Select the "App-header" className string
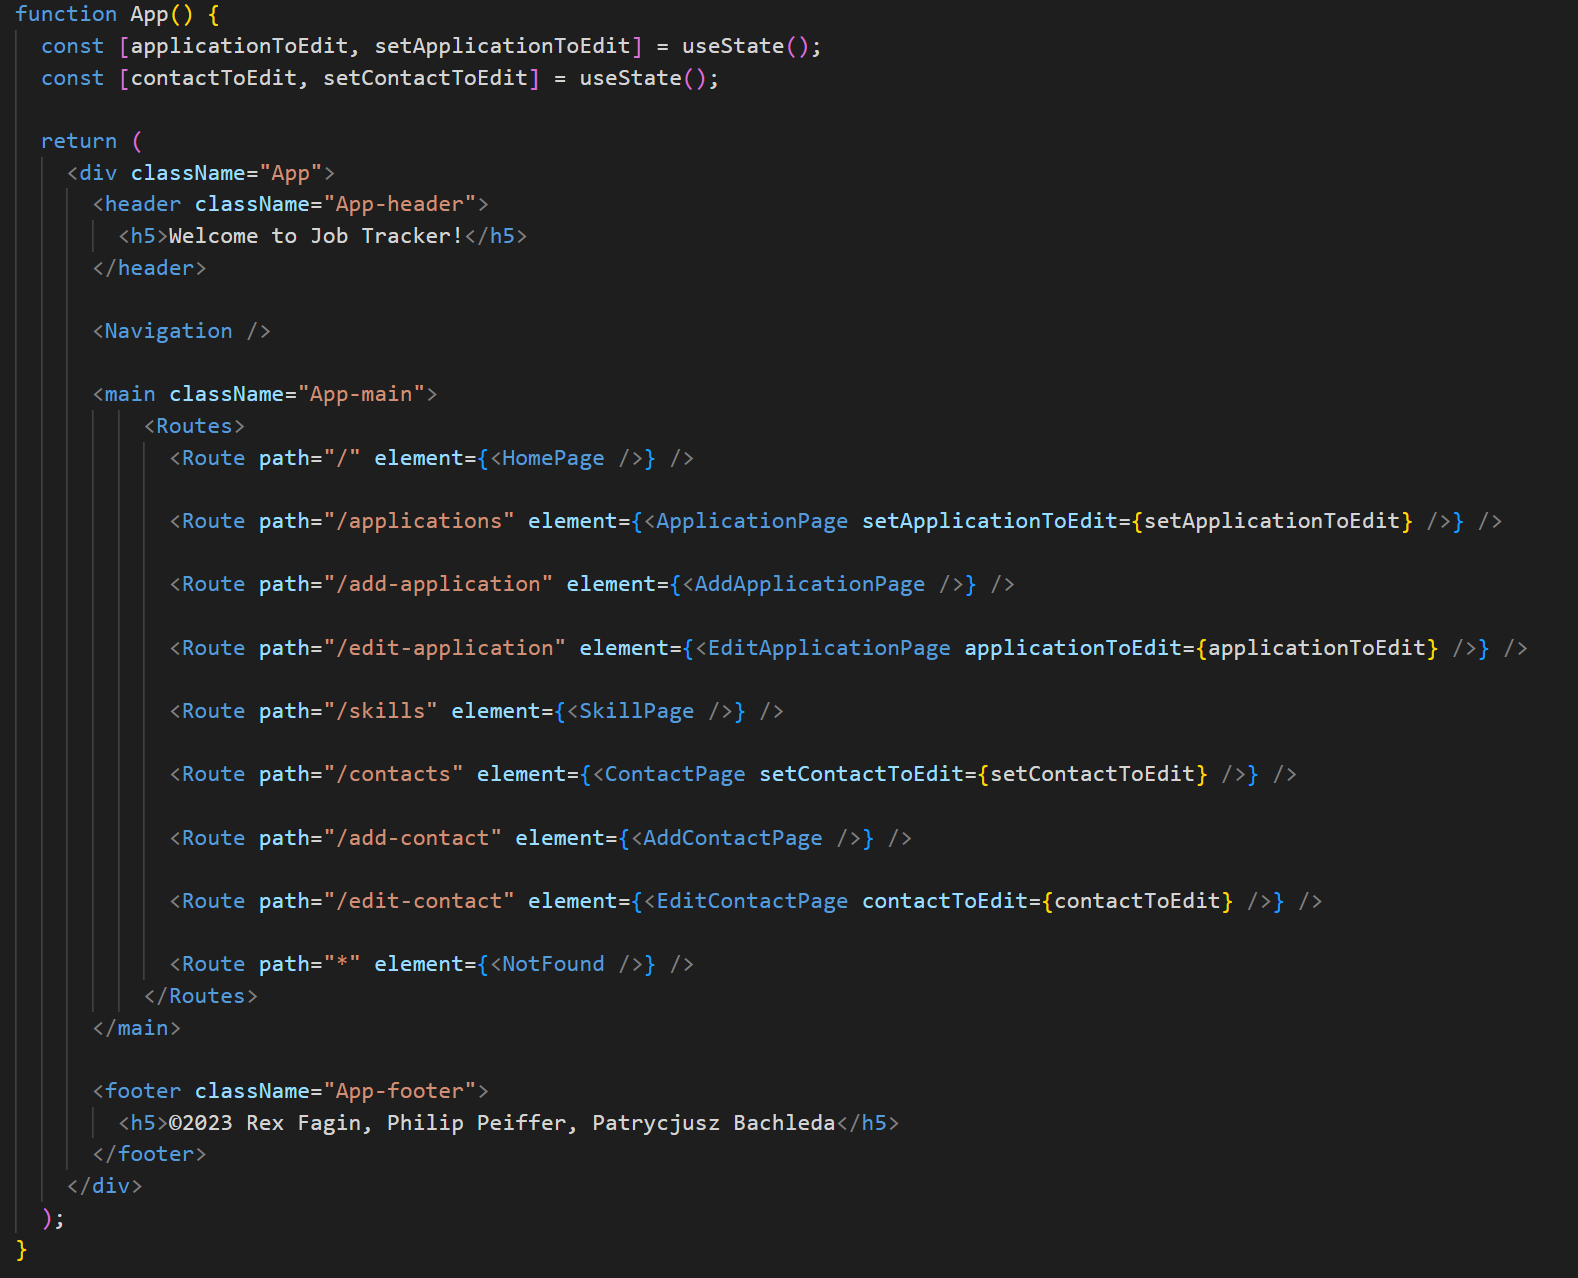The width and height of the screenshot is (1578, 1278). click(400, 204)
